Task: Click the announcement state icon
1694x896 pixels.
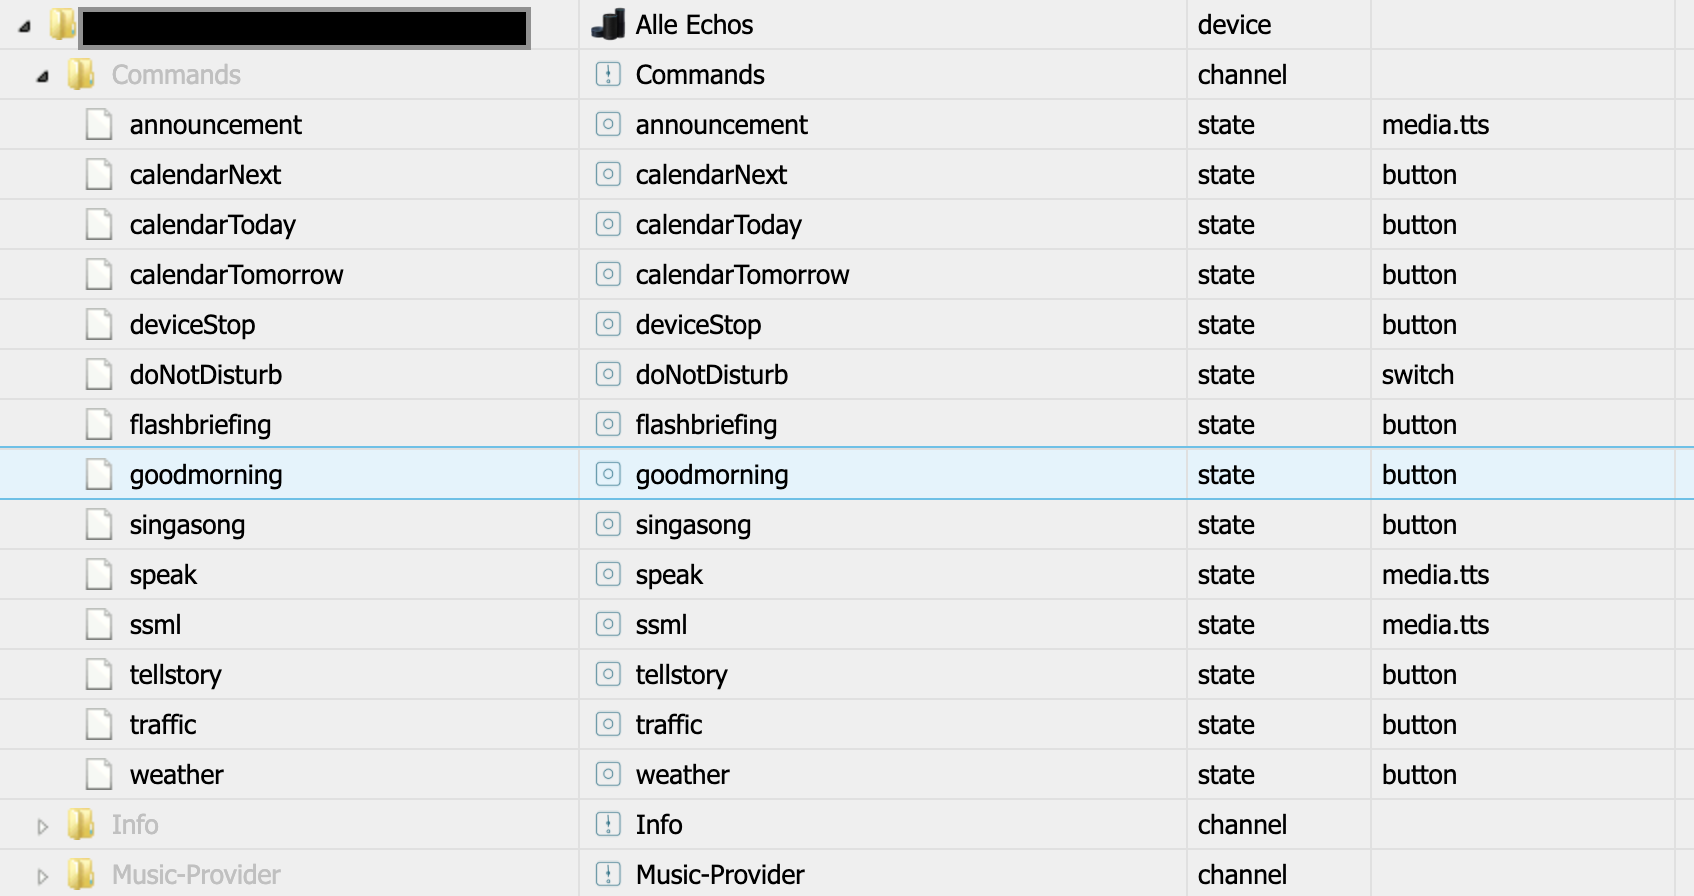Action: coord(608,125)
